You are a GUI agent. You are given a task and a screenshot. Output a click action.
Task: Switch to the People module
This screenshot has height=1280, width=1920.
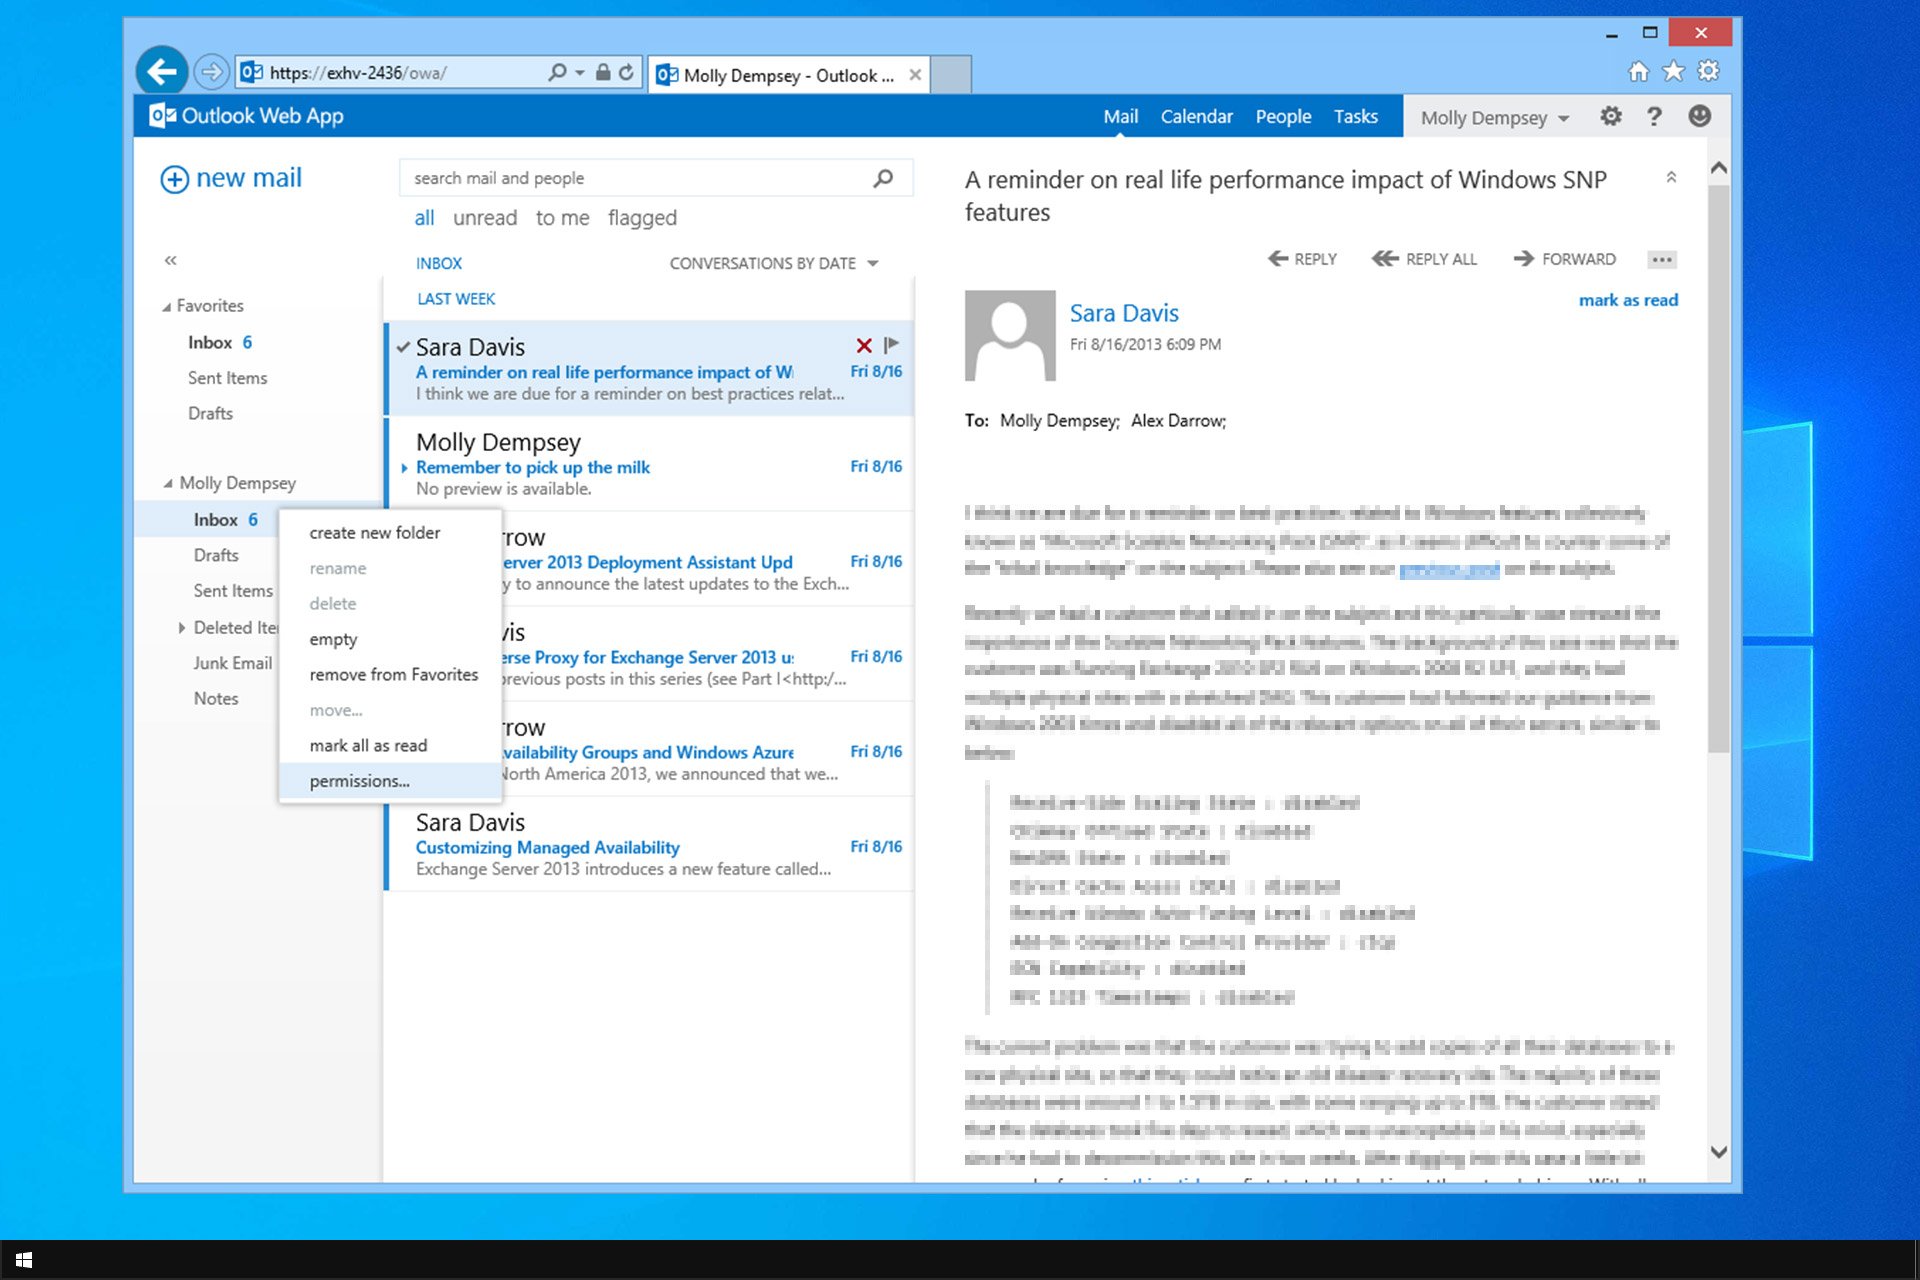click(x=1283, y=117)
